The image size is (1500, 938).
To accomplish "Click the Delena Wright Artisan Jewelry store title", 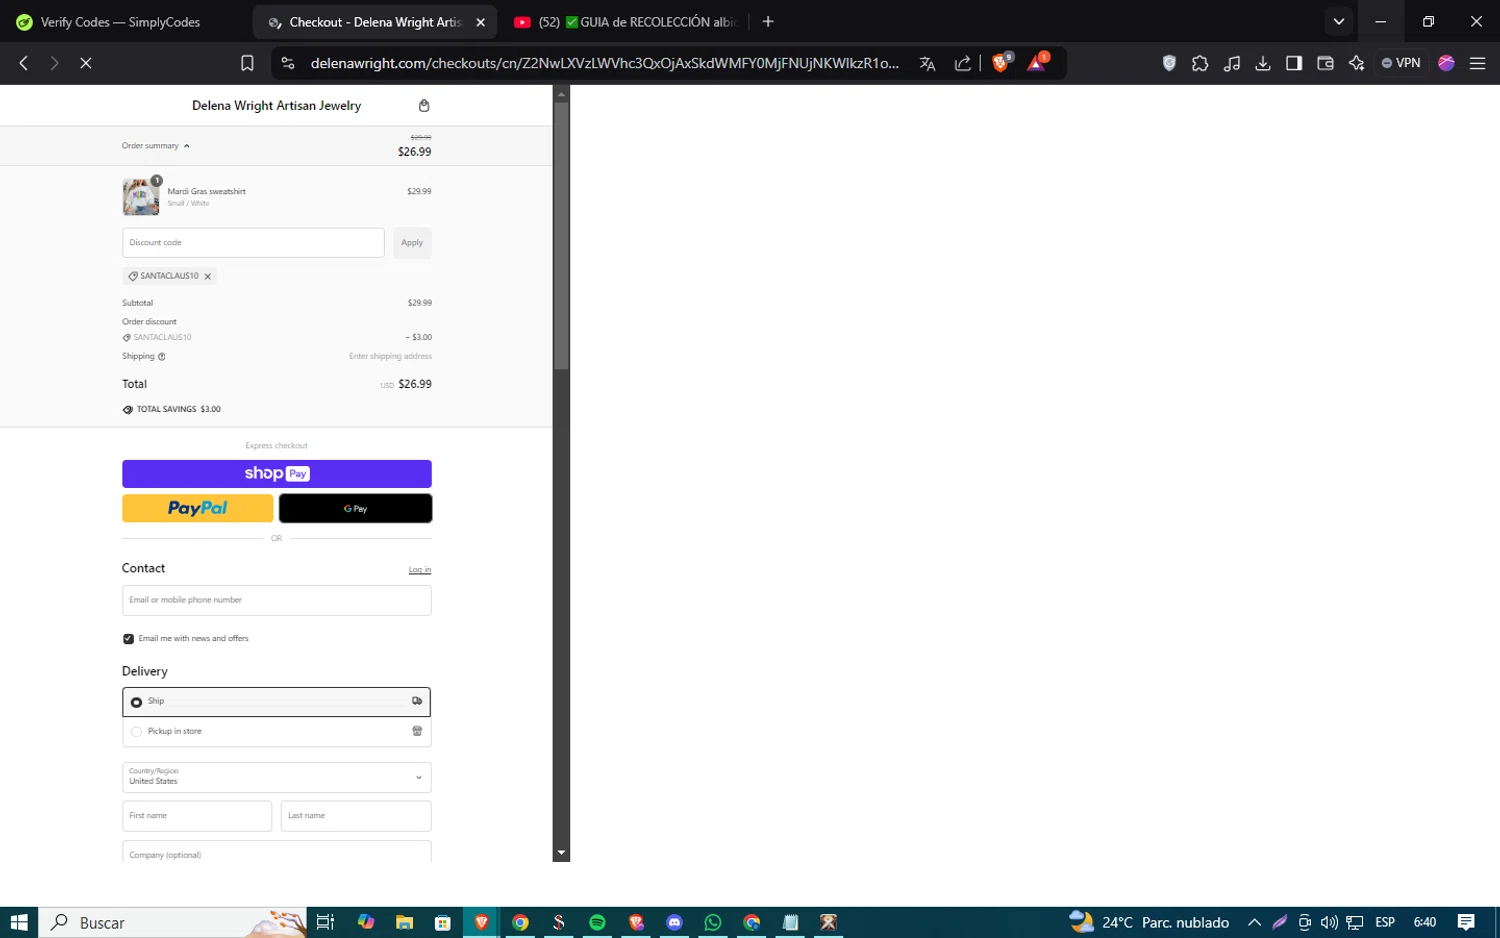I will [x=276, y=106].
